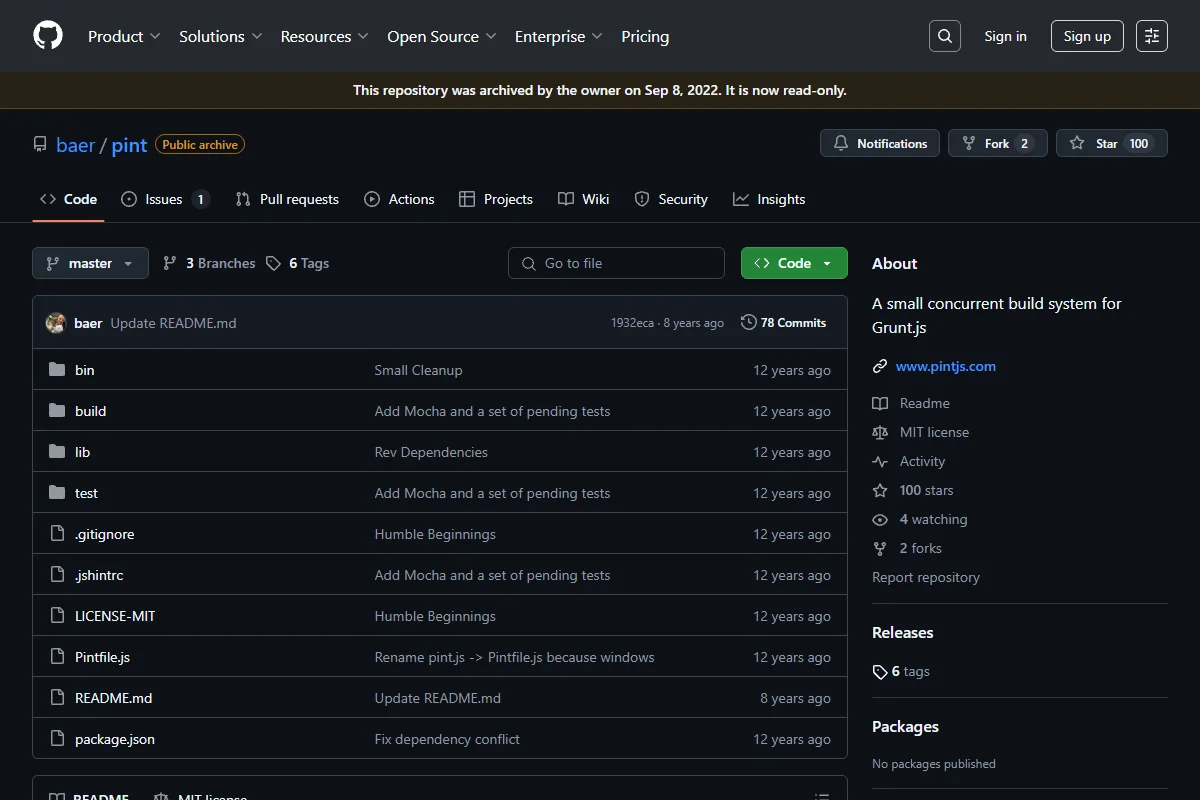Visit the www.pintjs.com link
This screenshot has width=1200, height=800.
pos(946,366)
